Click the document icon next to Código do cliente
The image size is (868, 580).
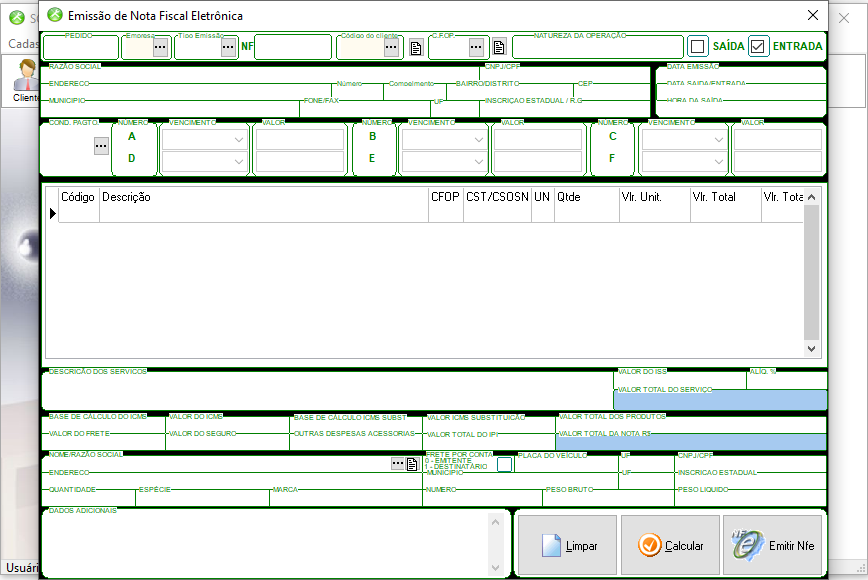tap(416, 48)
